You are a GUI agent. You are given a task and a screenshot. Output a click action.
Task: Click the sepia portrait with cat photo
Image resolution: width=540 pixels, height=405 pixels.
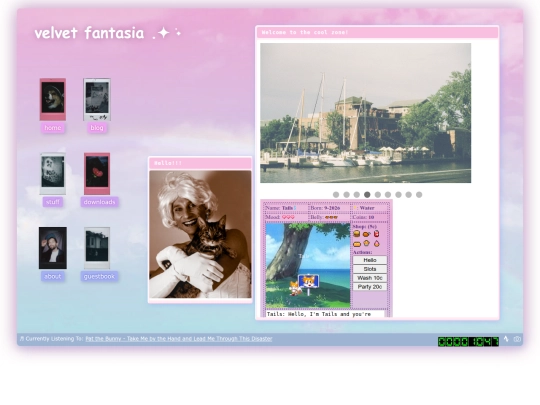point(200,234)
